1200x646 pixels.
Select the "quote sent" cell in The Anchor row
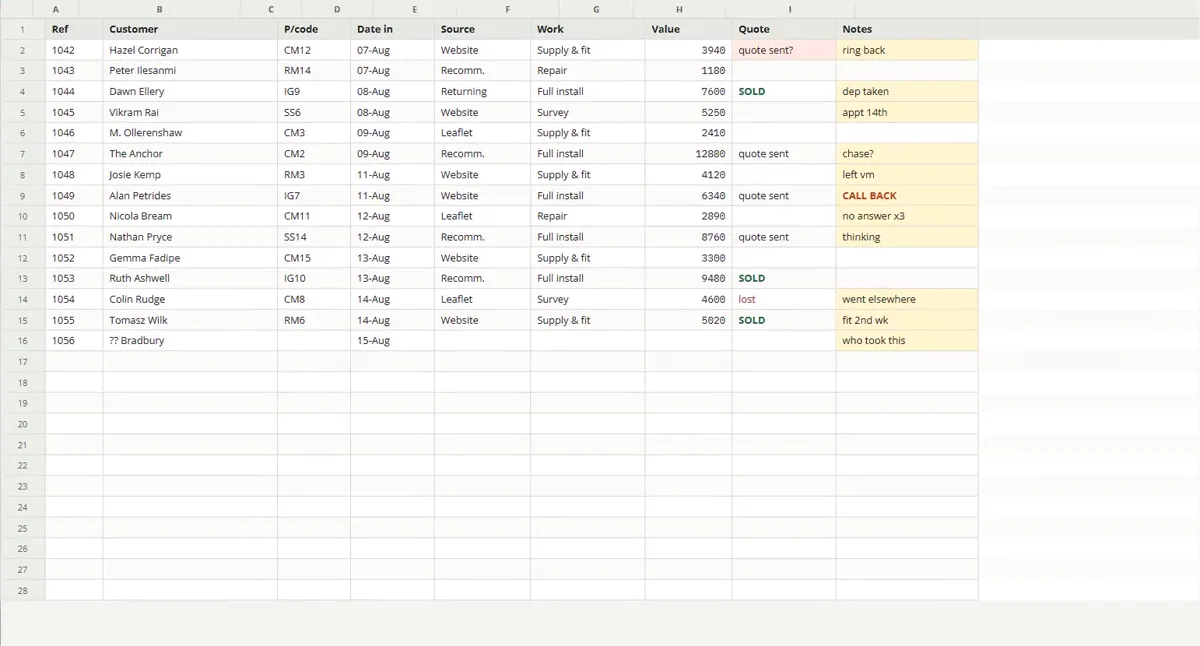pyautogui.click(x=784, y=154)
